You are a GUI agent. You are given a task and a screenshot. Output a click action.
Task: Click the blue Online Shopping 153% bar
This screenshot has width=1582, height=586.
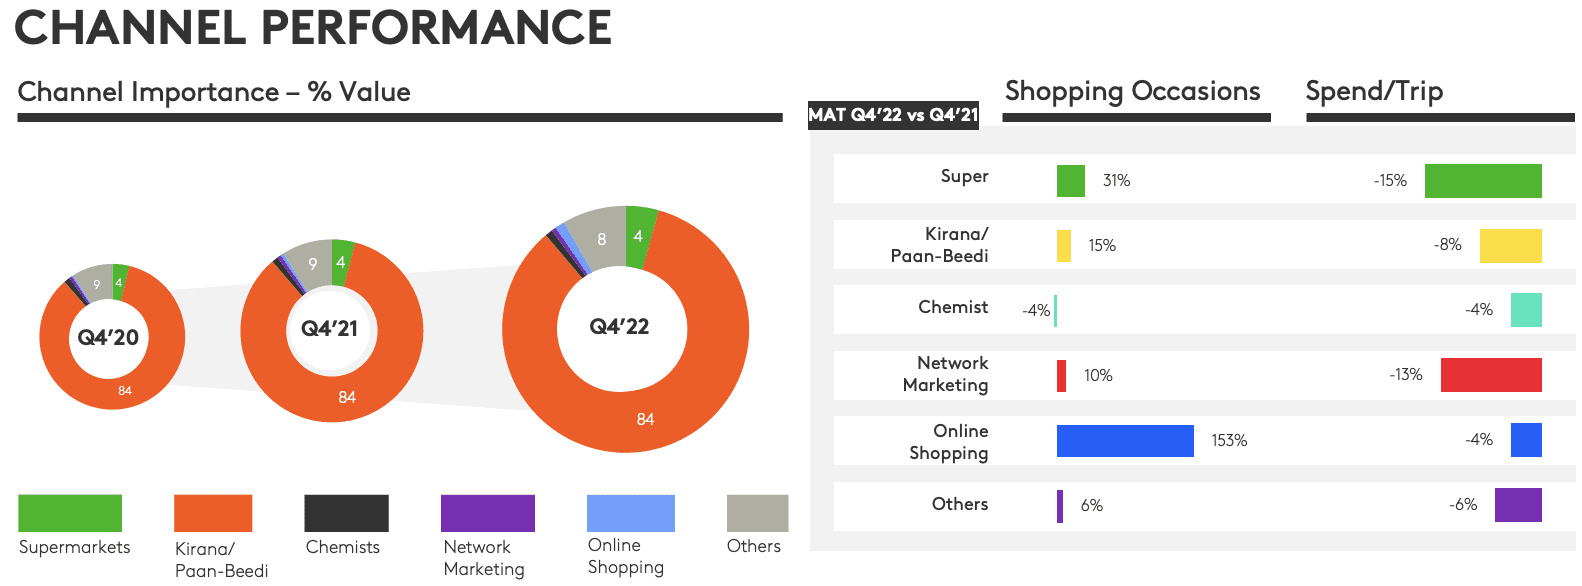1125,441
